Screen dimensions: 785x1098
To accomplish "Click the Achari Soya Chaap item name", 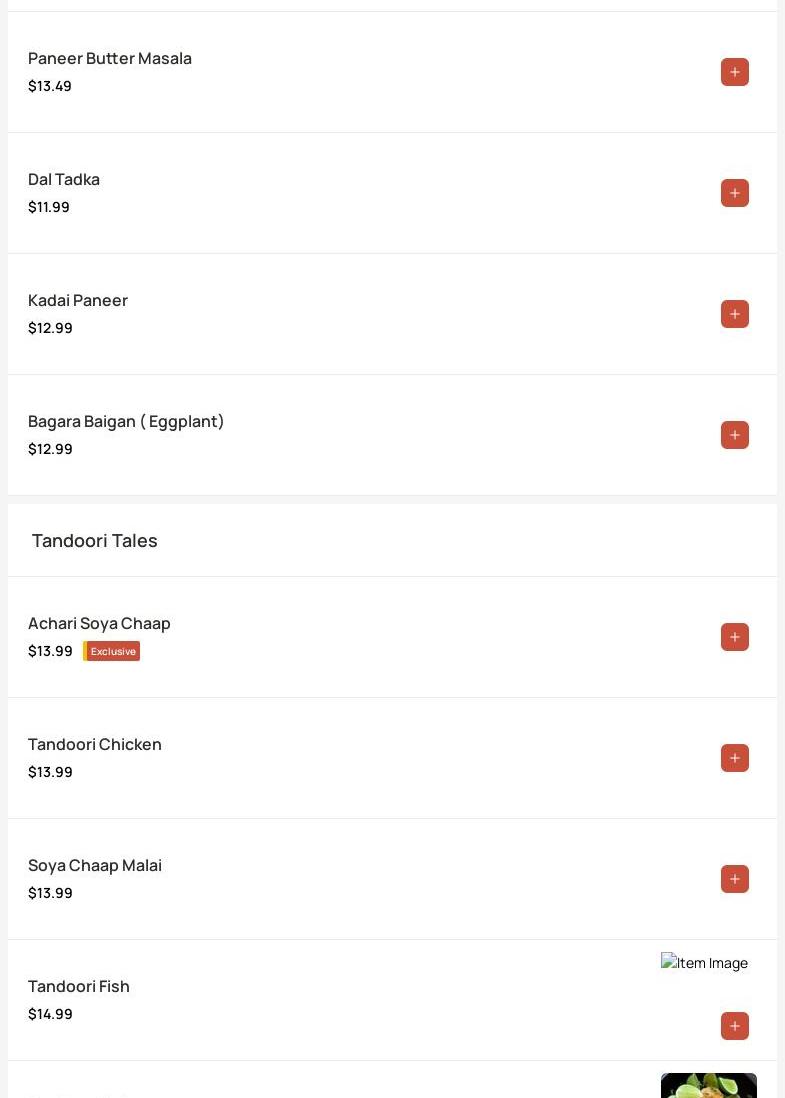I will (x=99, y=623).
